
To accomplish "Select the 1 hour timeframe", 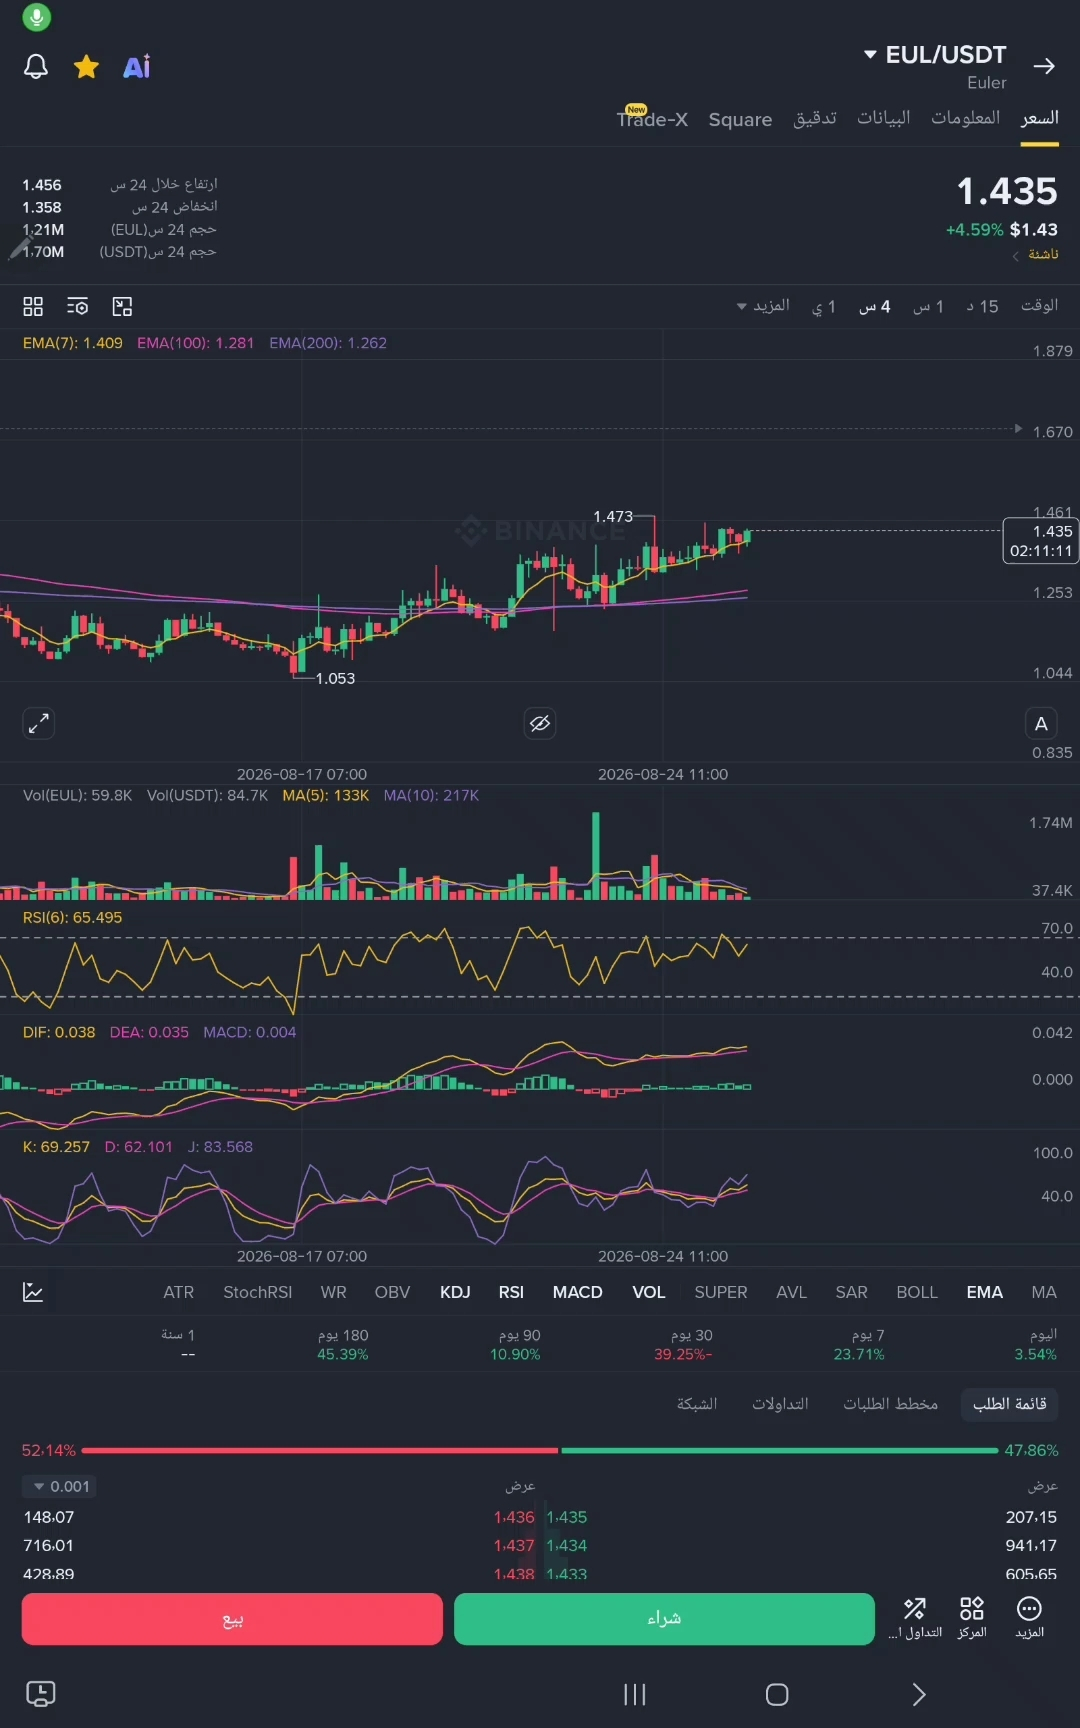I will pyautogui.click(x=929, y=306).
